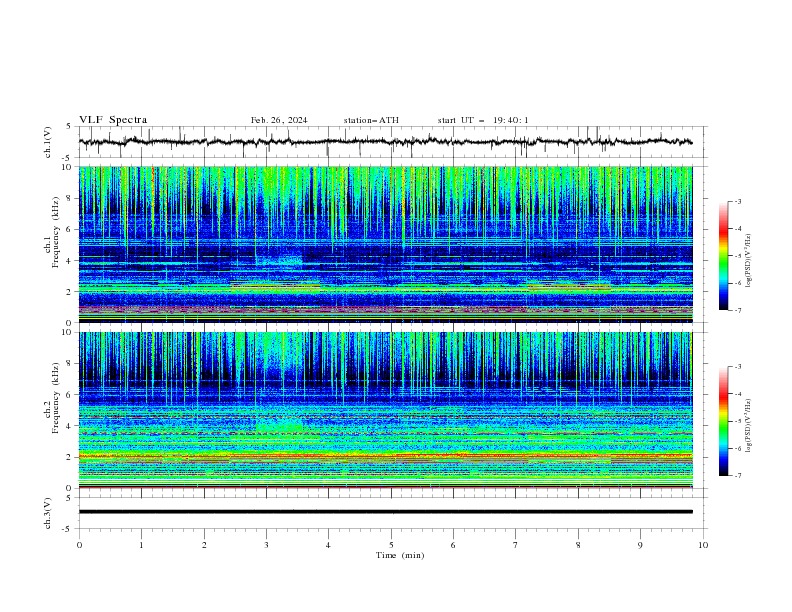Click the ch.2 Frequency (kHz) axis label
Screen dimensions: 792x612
click(52, 397)
